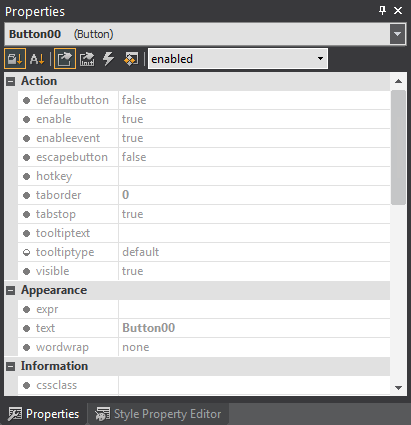Click the scrollbar down arrow
This screenshot has width=411, height=425.
398,388
